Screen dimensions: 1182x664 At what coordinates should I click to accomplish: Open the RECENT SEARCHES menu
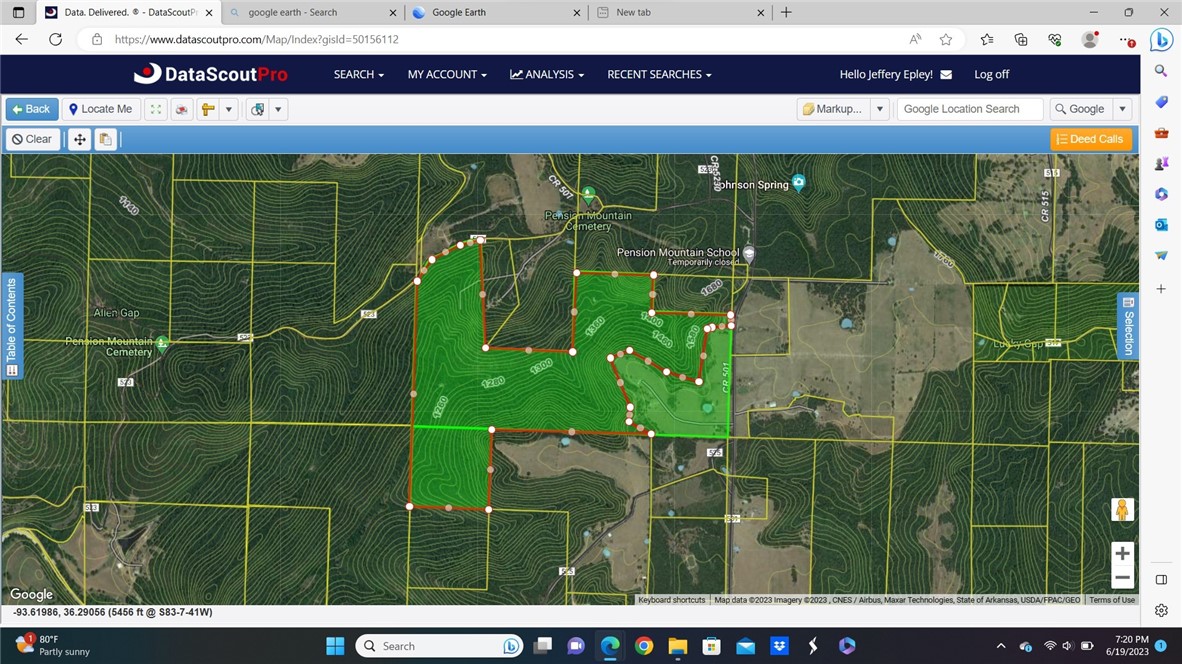coord(659,74)
